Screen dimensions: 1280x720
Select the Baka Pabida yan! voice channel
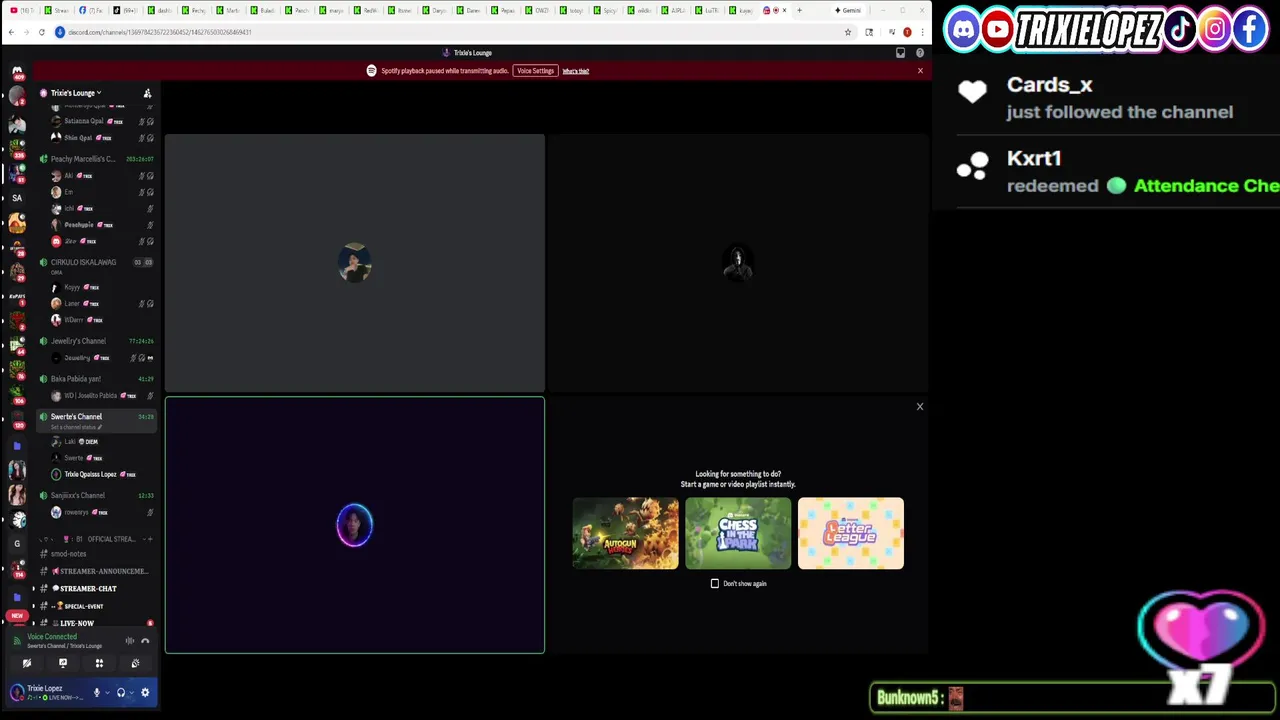tap(96, 379)
